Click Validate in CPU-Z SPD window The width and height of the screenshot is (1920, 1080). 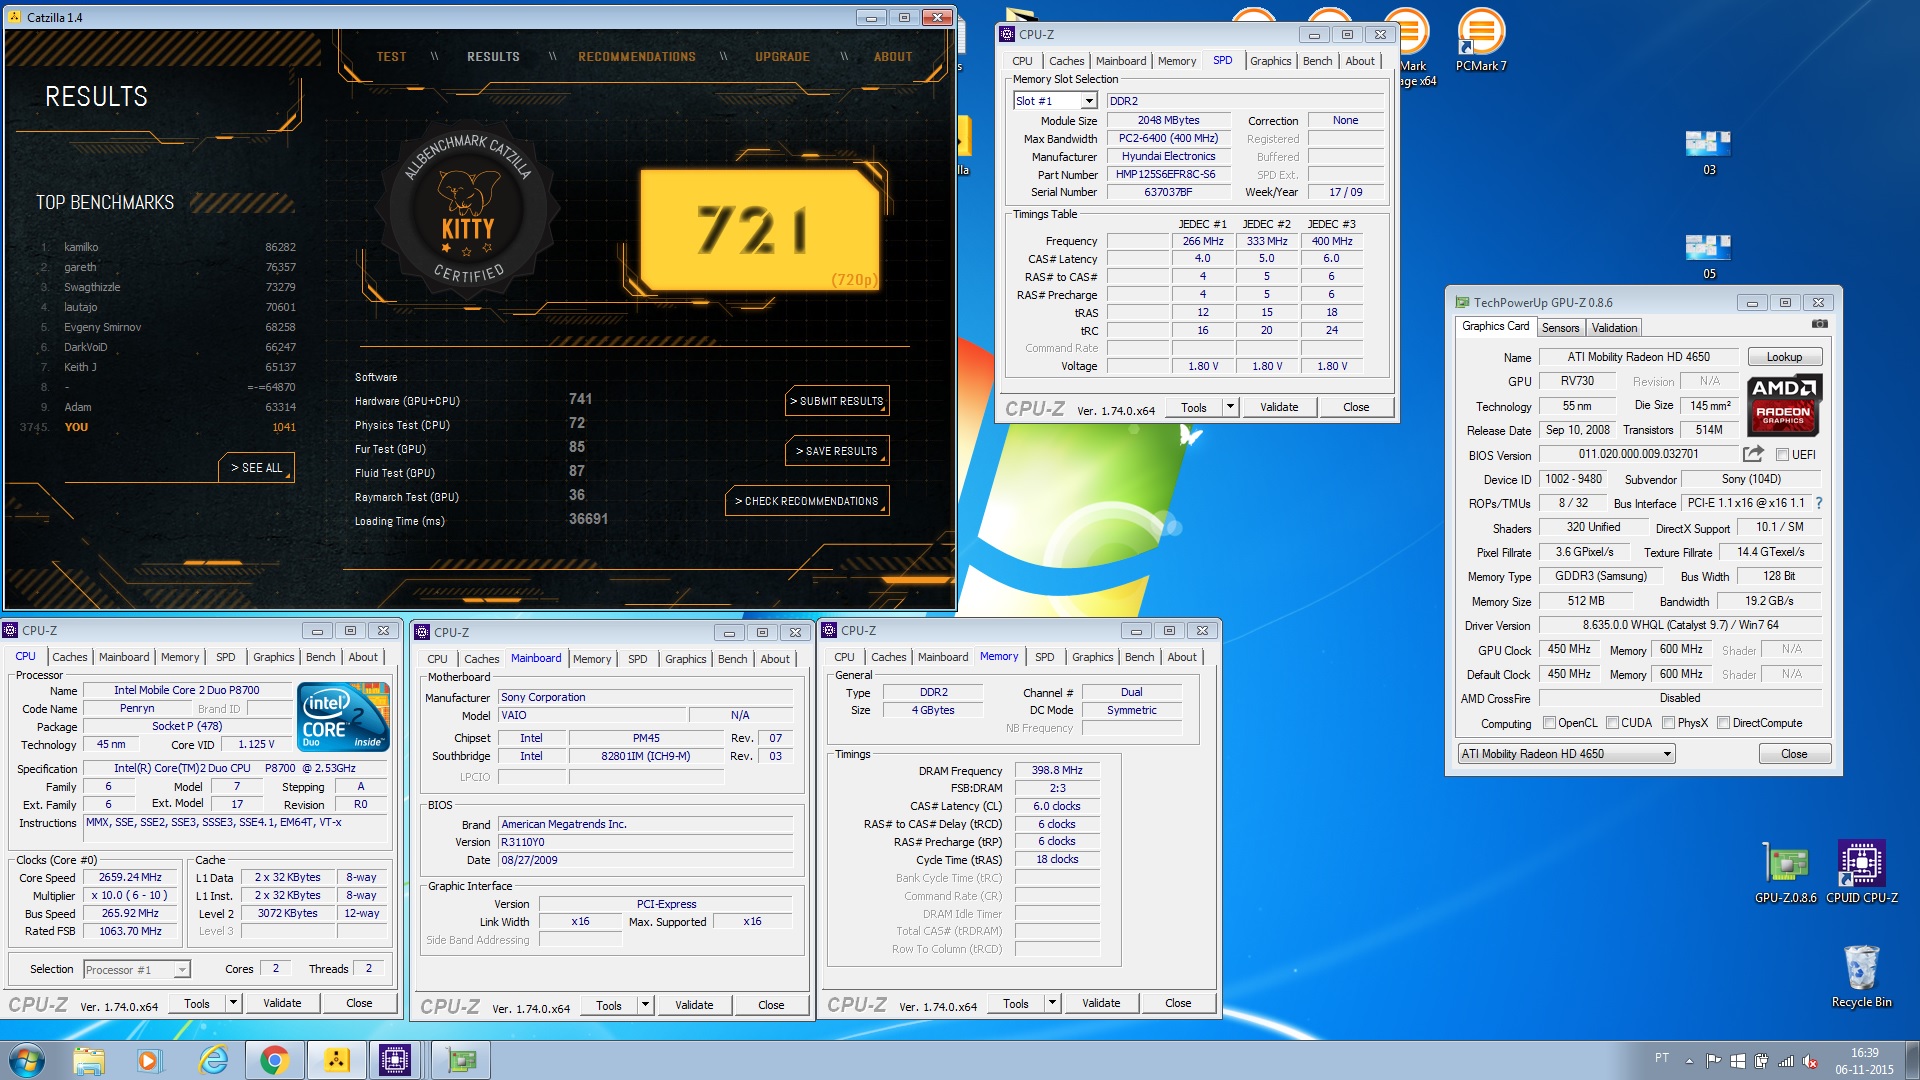click(1278, 407)
